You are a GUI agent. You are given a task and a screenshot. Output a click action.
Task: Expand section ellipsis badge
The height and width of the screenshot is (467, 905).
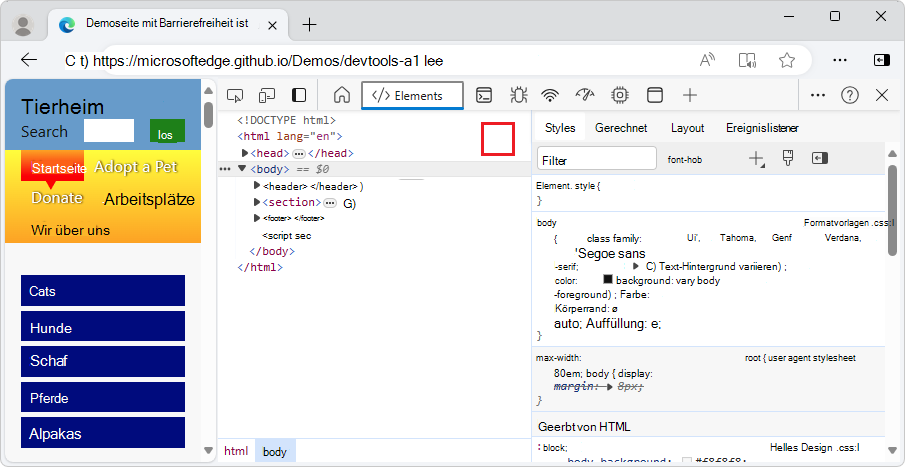pyautogui.click(x=330, y=203)
